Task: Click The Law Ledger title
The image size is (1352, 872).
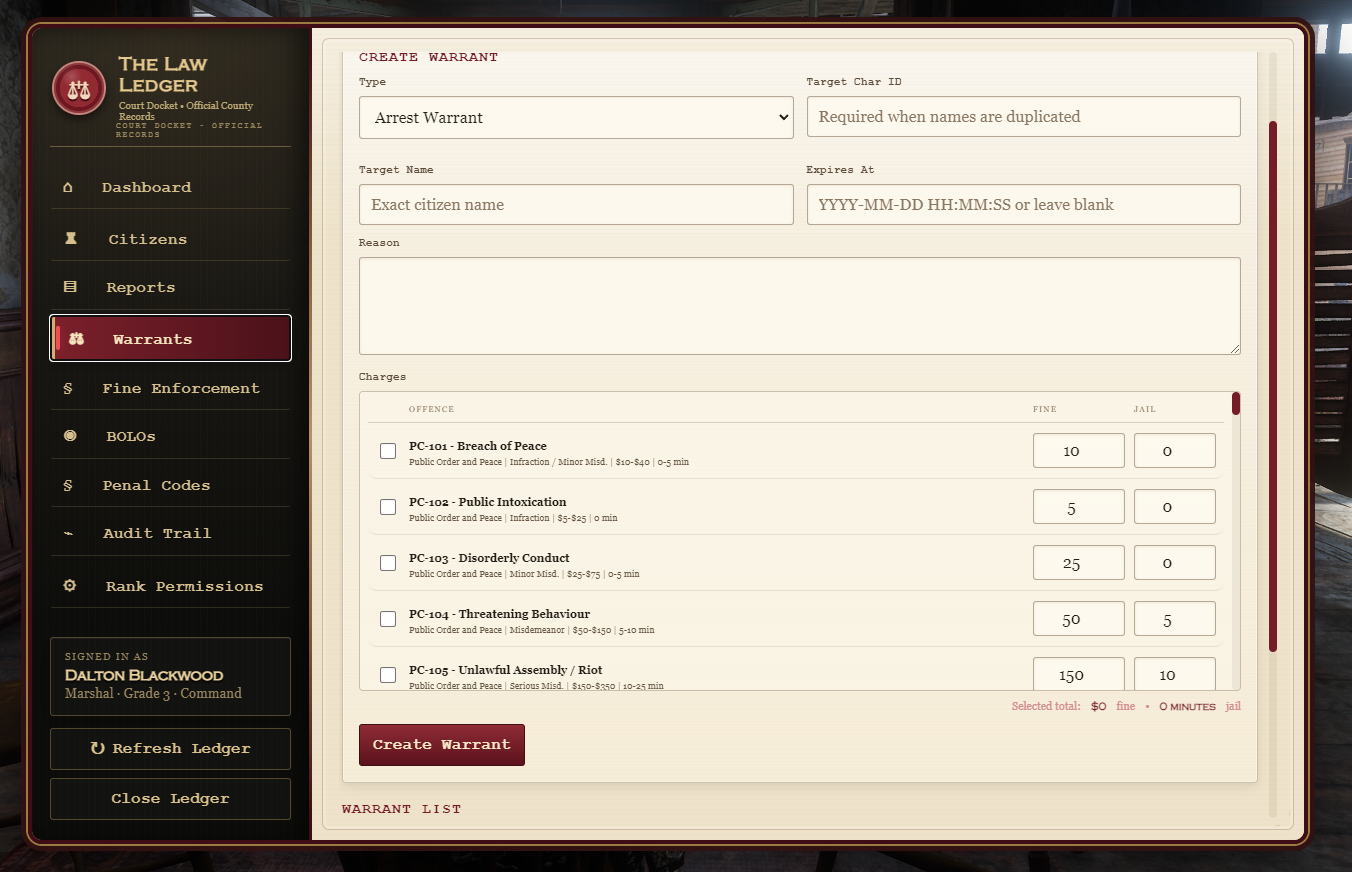Action: 163,75
